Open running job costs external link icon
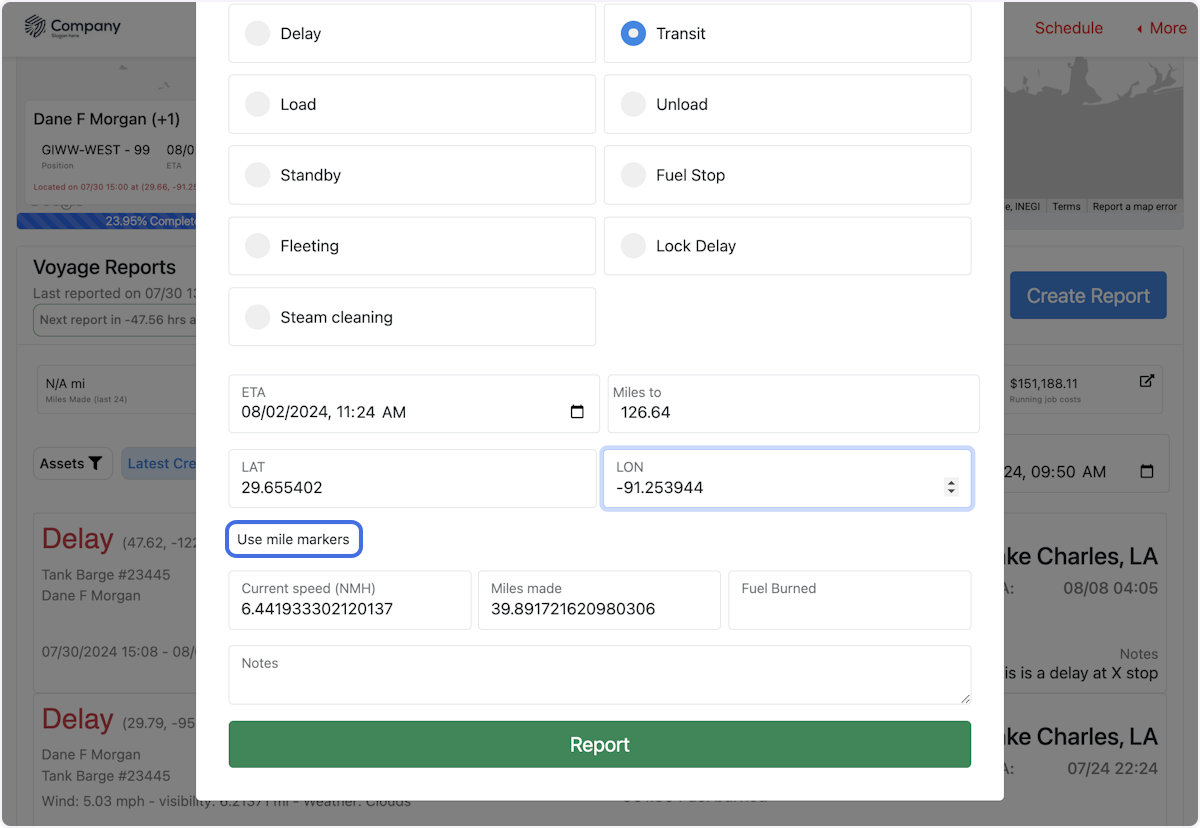The image size is (1200, 828). coord(1147,381)
